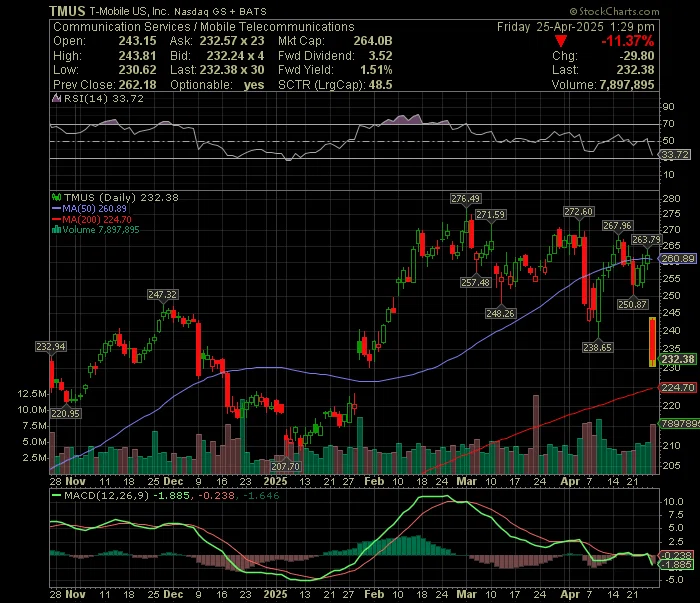700x603 pixels.
Task: Click the MA(200) 224.70 legend text
Action: click(97, 219)
